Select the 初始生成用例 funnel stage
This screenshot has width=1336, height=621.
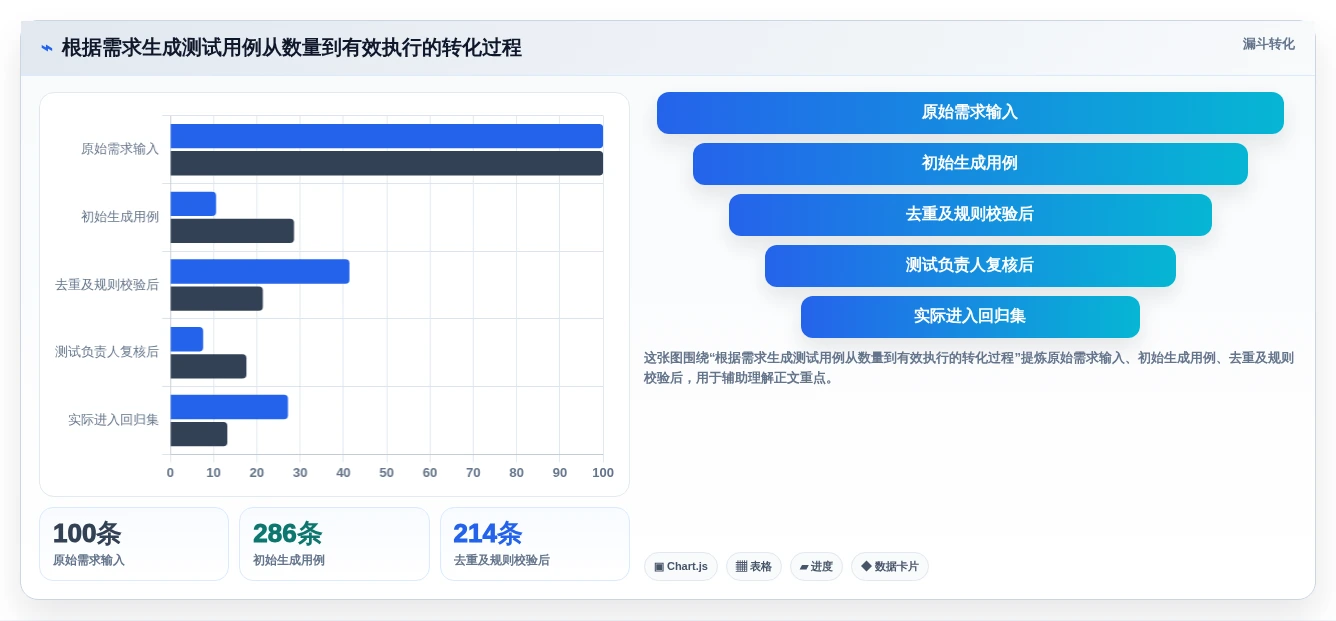click(970, 164)
